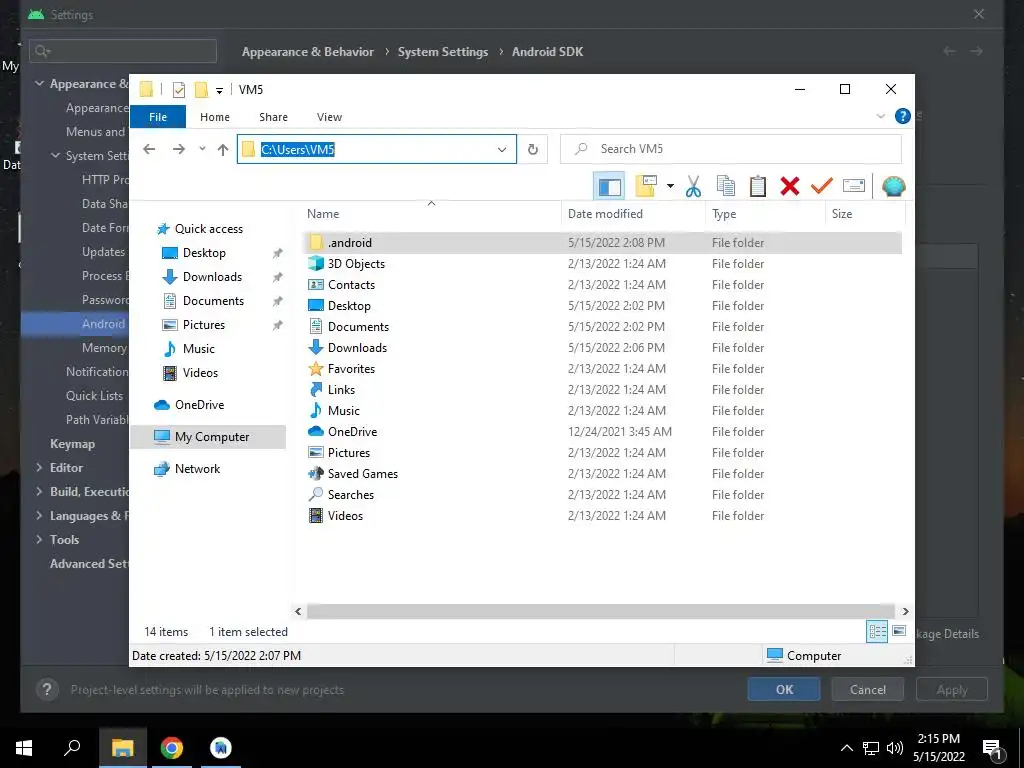This screenshot has width=1024, height=768.
Task: Open the dropdown arrow beside New folder icon
Action: click(670, 186)
